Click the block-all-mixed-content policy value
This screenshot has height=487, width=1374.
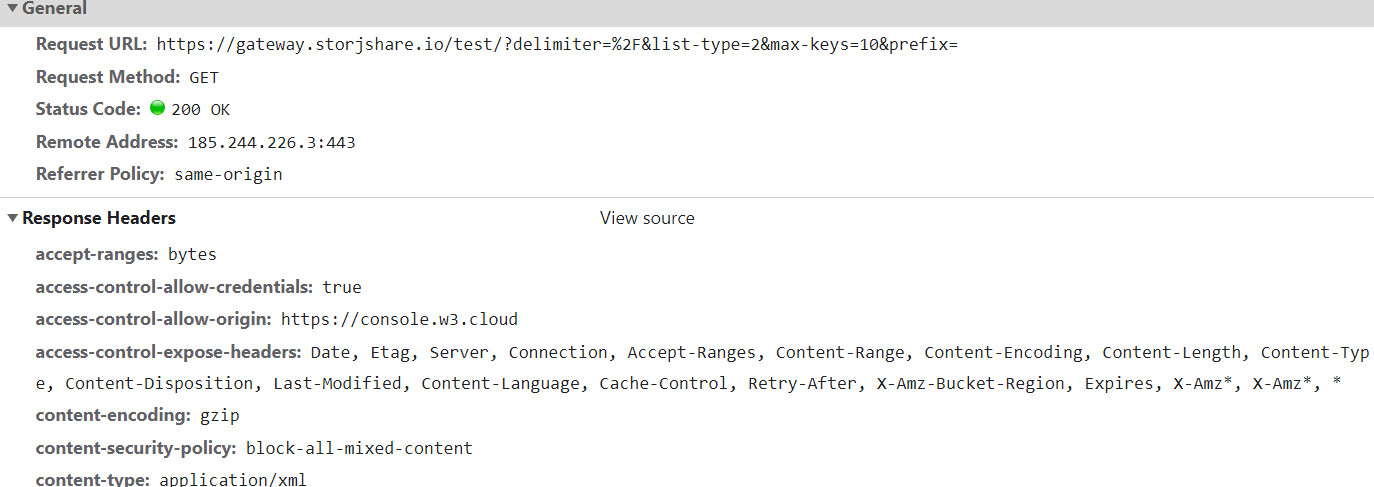[359, 449]
